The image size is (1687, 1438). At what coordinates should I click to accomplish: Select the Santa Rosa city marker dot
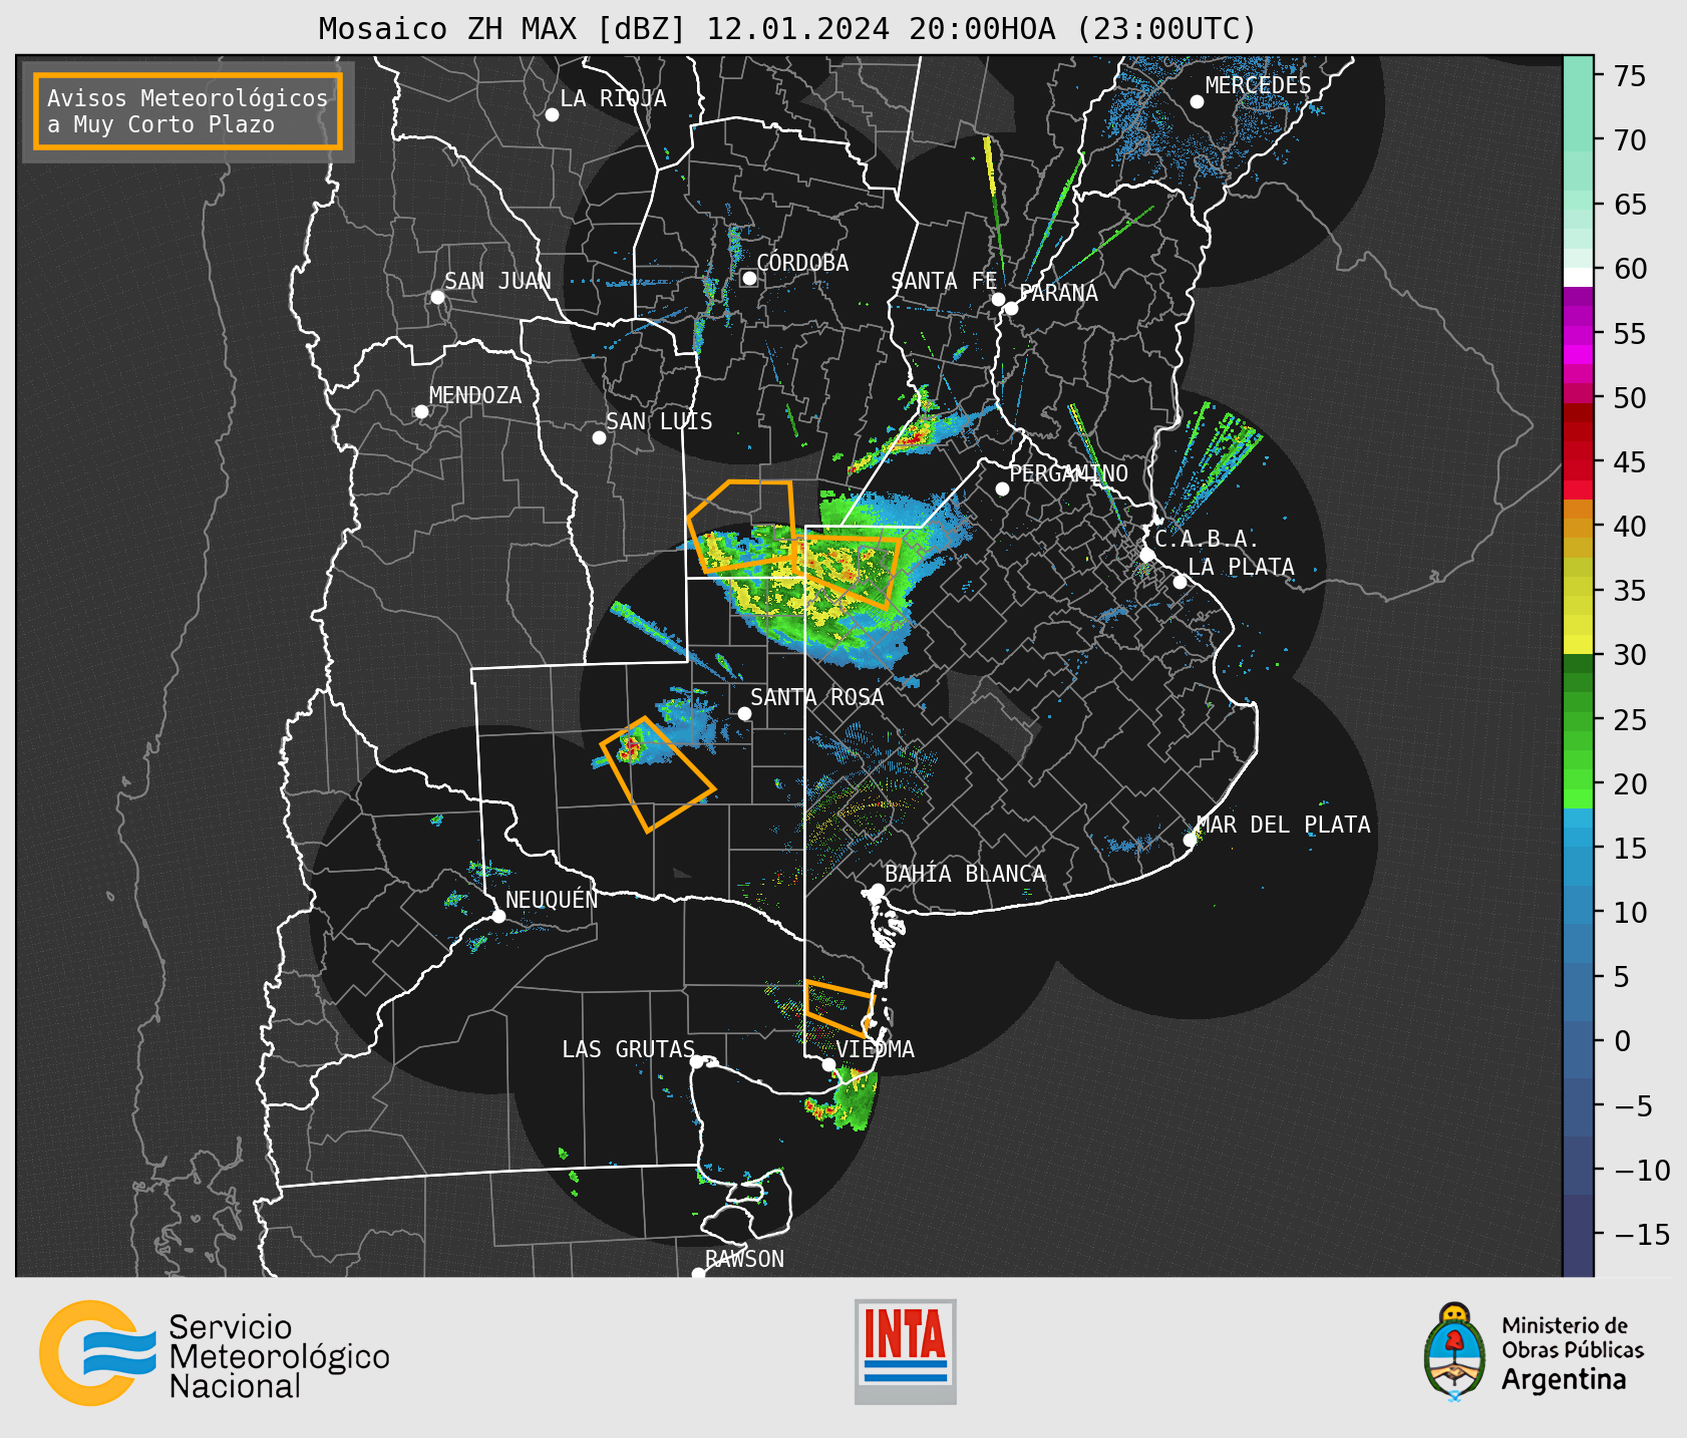tap(744, 713)
